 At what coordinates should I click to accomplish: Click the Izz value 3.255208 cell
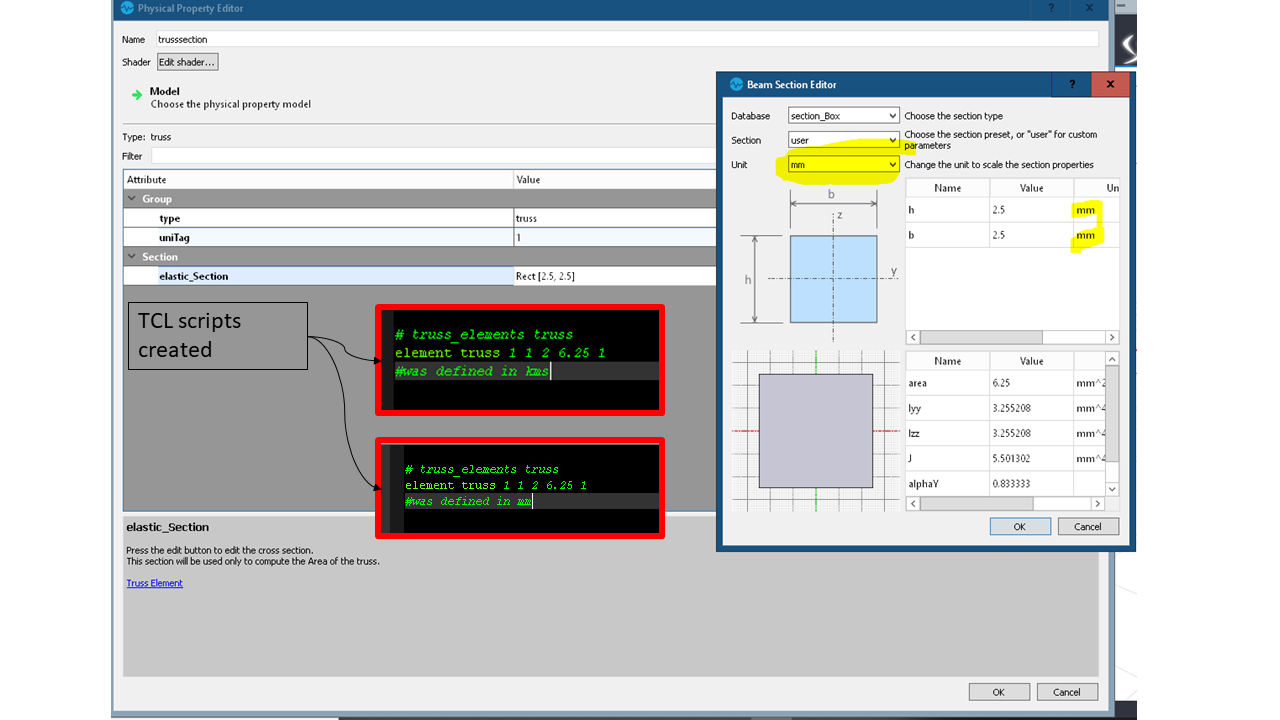pyautogui.click(x=1032, y=433)
